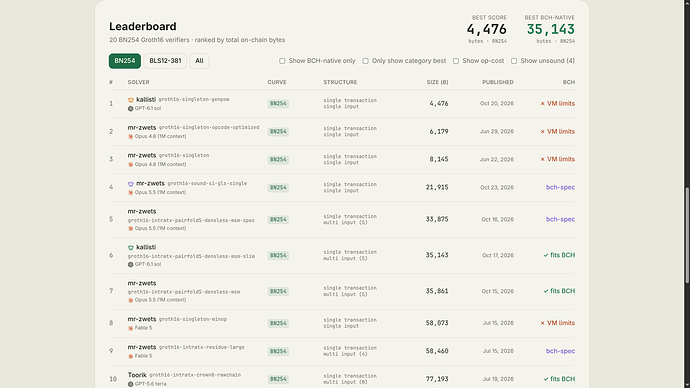The image size is (690, 388).
Task: Click the CURVE column header
Action: pyautogui.click(x=277, y=82)
